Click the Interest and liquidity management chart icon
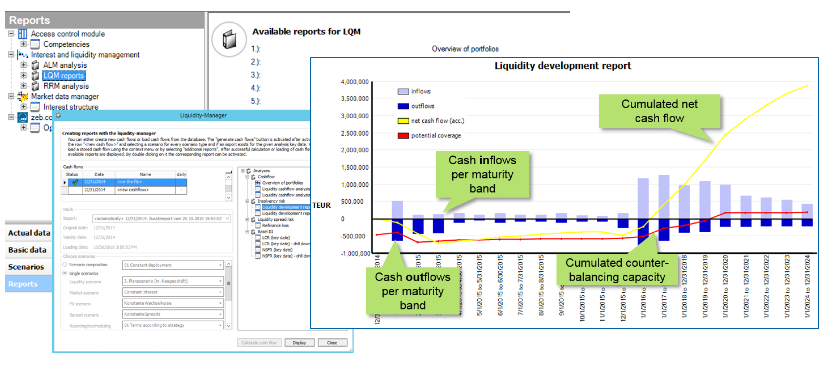 [x=23, y=55]
